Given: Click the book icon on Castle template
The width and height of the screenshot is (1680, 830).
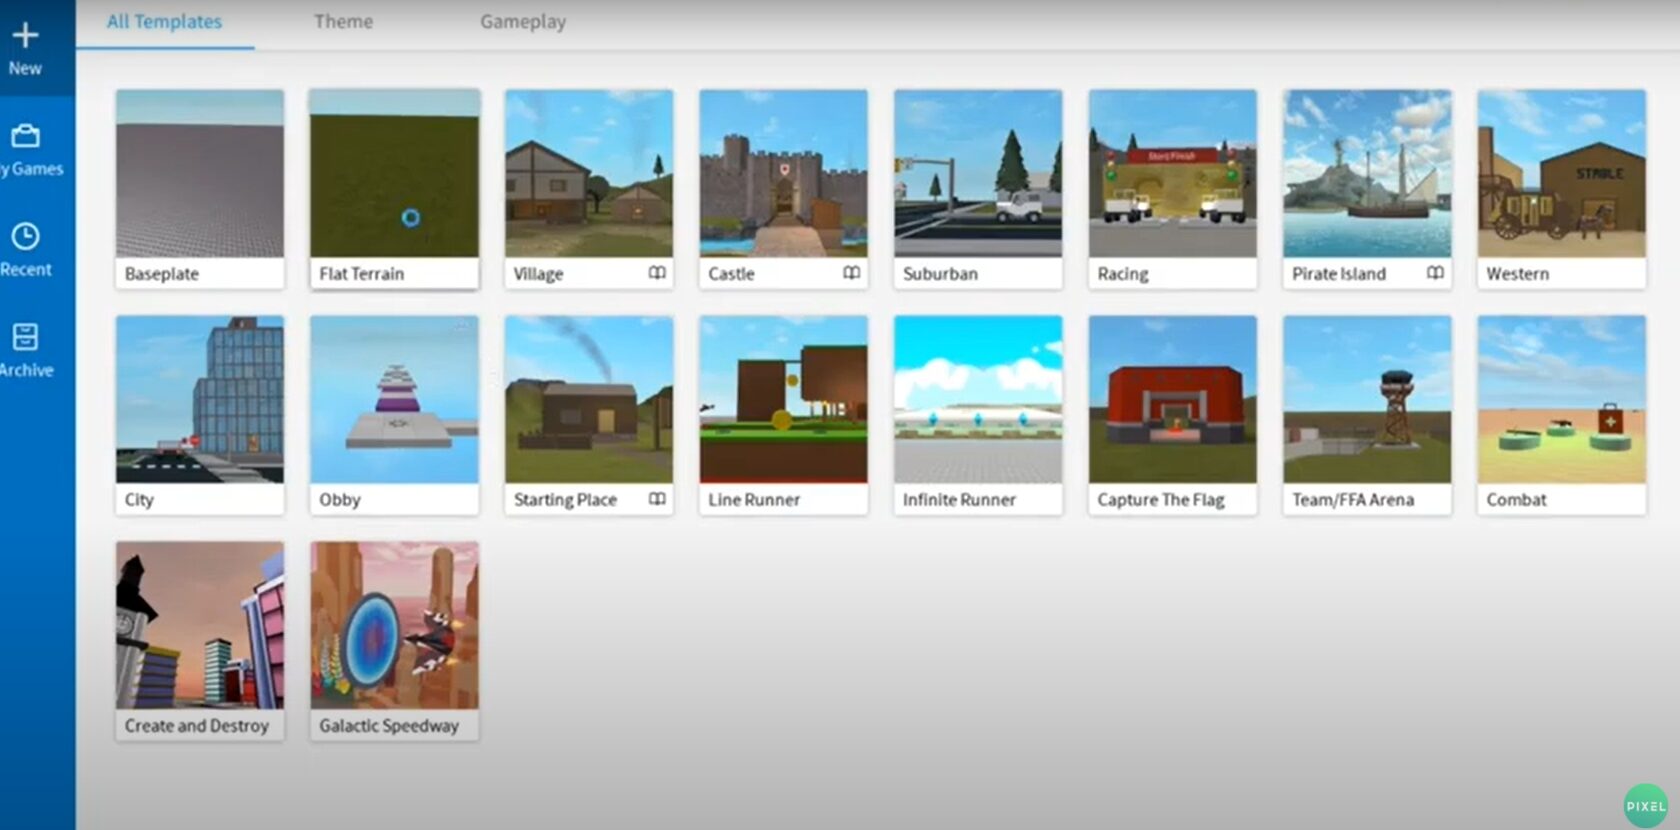Looking at the screenshot, I should click(851, 273).
